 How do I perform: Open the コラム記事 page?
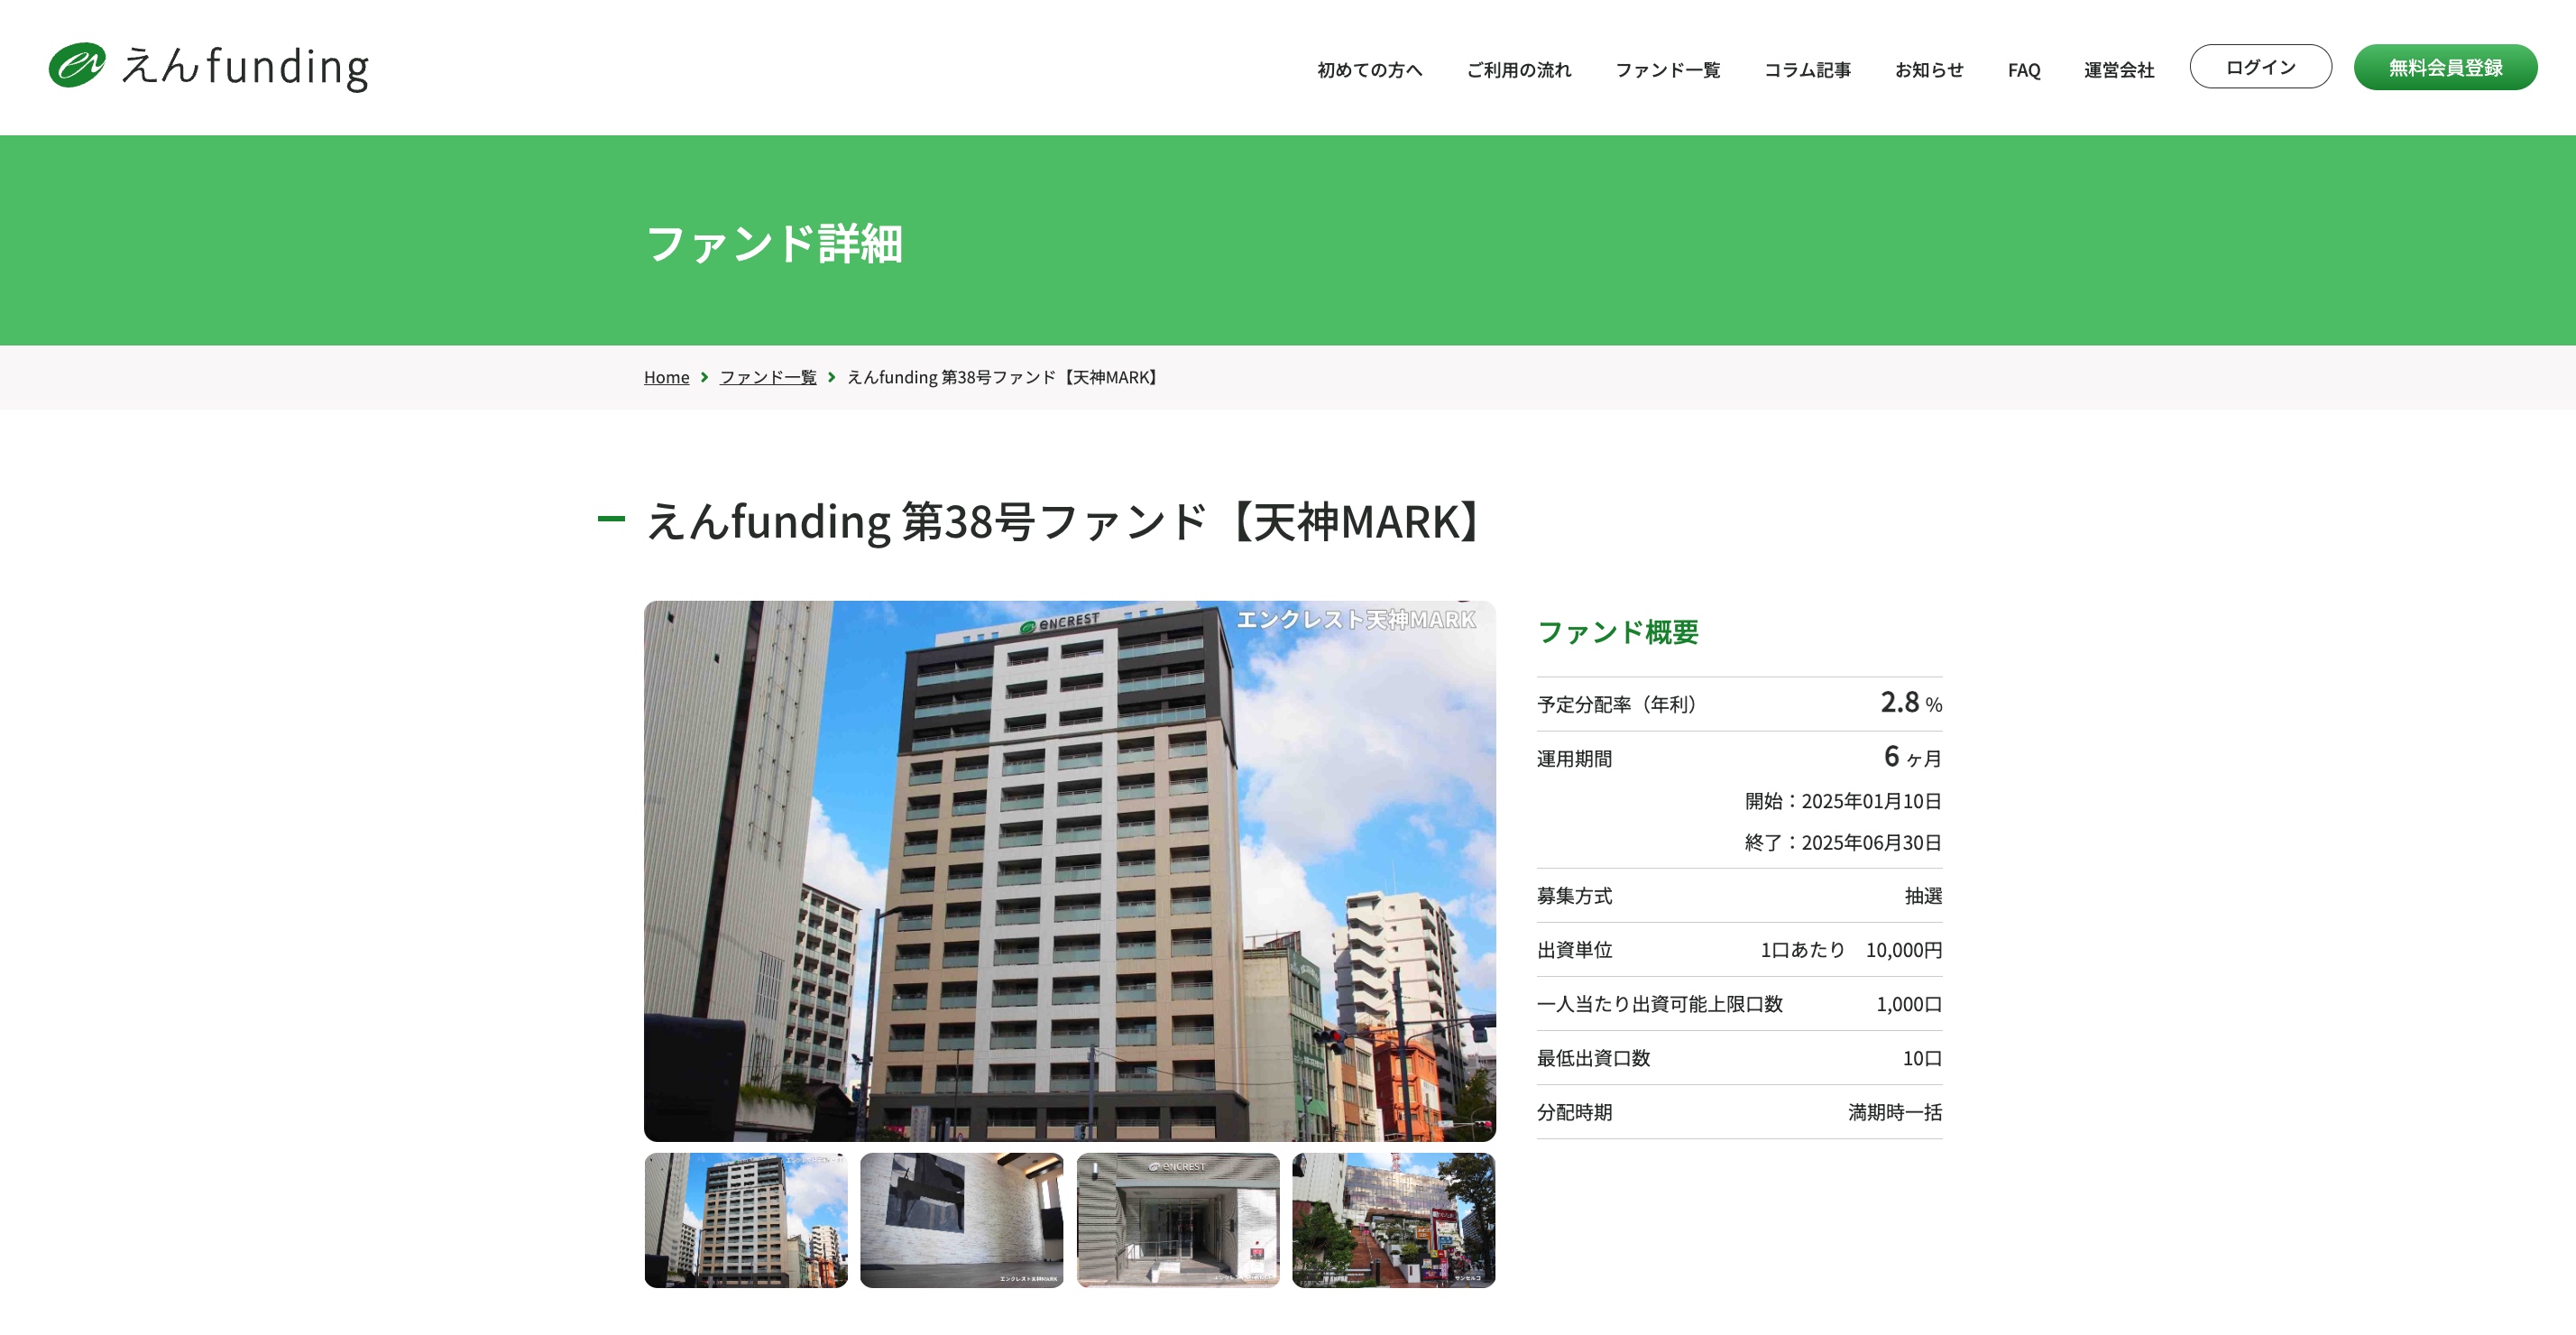(x=1806, y=70)
